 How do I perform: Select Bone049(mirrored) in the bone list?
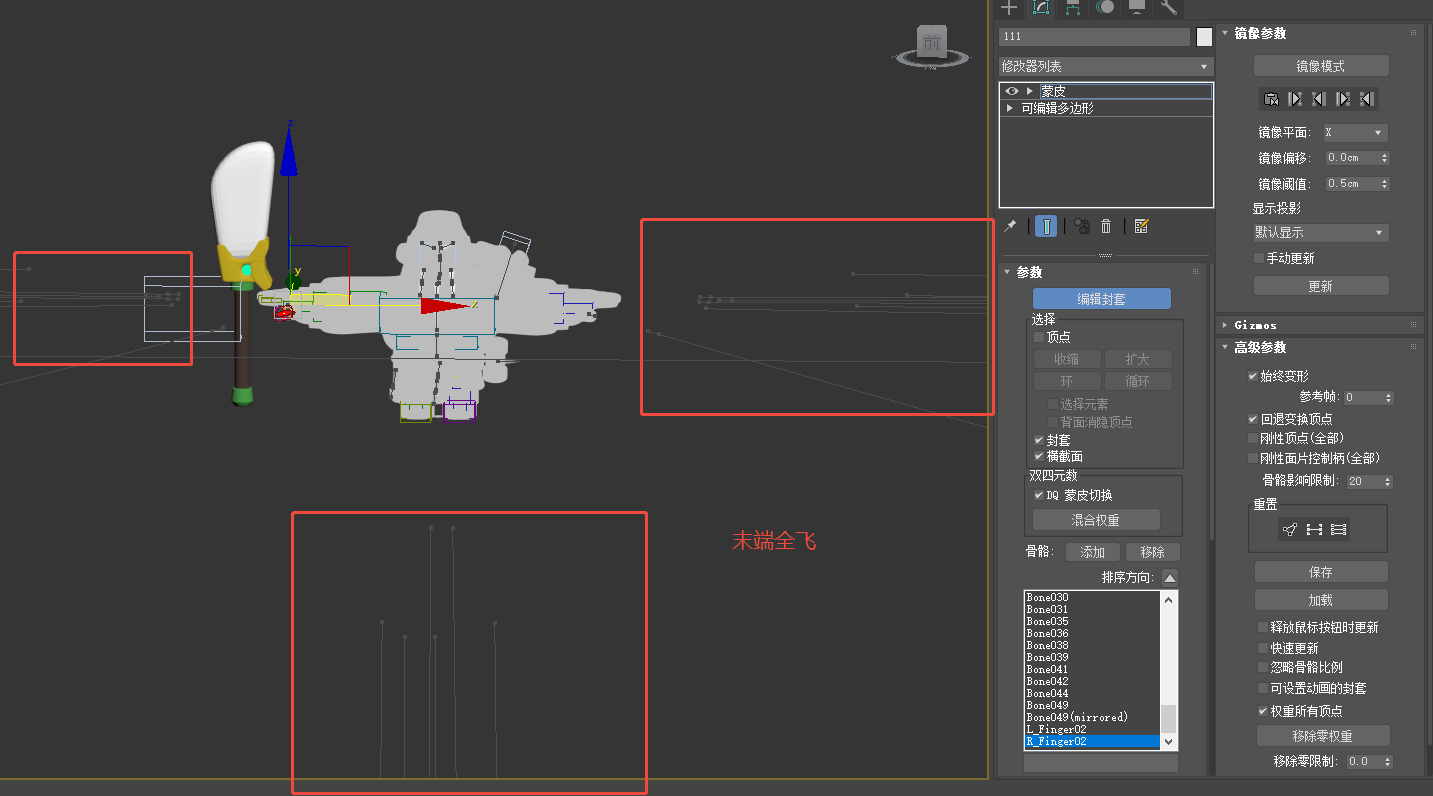1076,718
